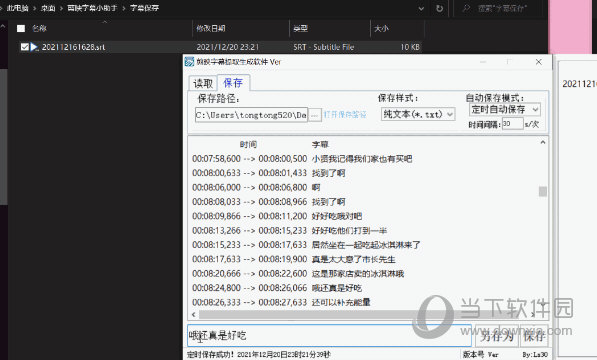Click the subtitle app icon in title bar
The width and height of the screenshot is (597, 360).
click(189, 62)
